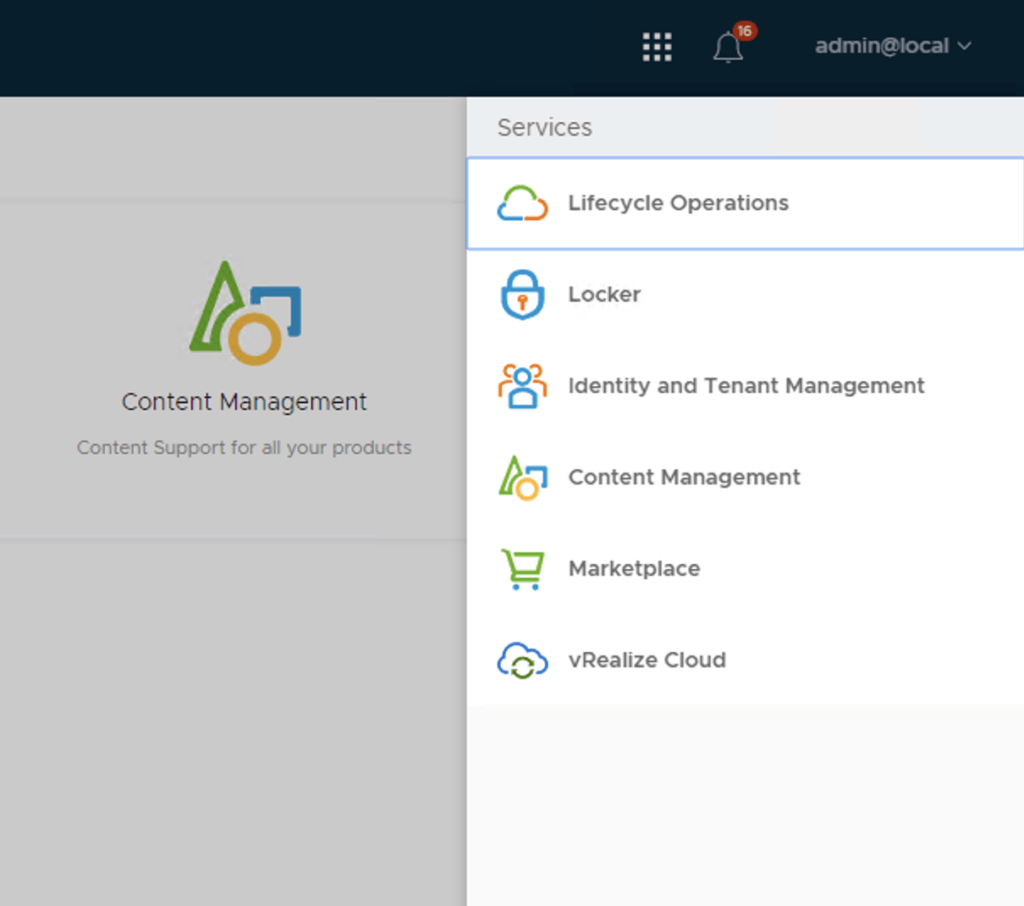Click the Content Management icon in Services list
Viewport: 1024px width, 906px height.
coord(522,478)
